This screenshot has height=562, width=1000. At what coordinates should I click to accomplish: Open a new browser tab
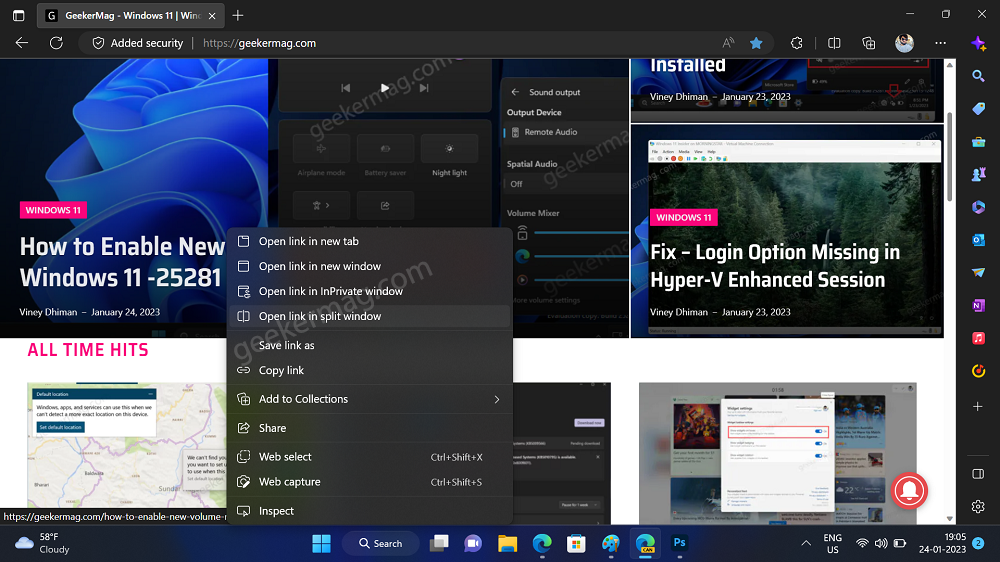tap(238, 15)
